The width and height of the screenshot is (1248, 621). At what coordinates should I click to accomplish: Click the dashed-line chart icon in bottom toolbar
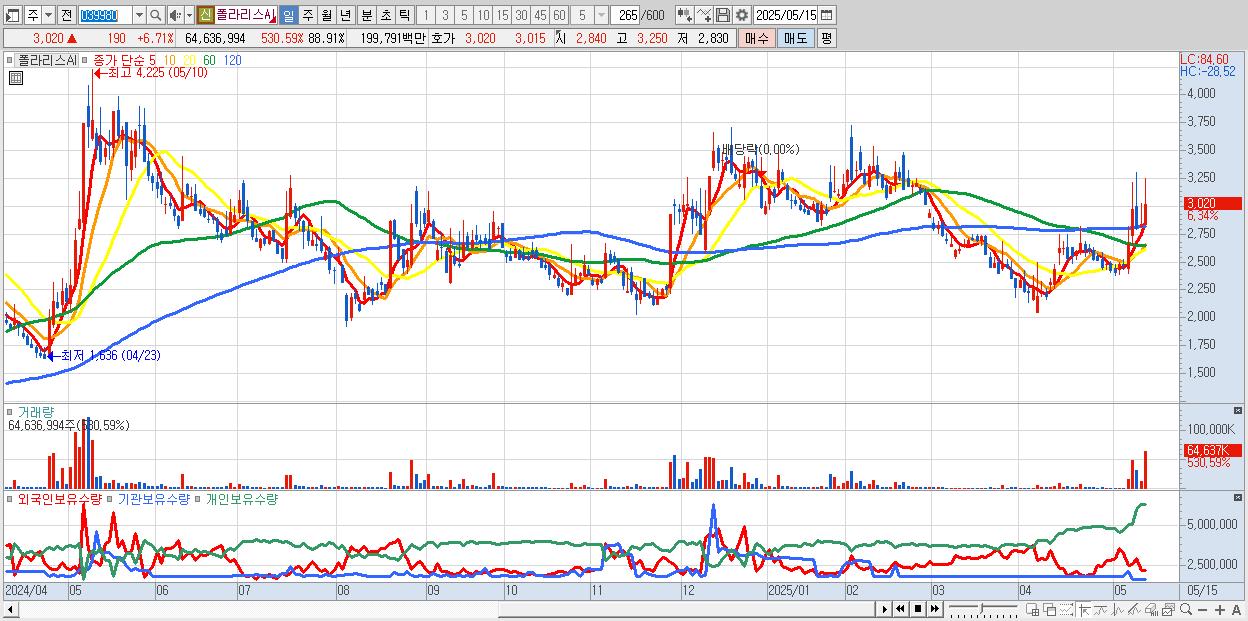point(1066,610)
